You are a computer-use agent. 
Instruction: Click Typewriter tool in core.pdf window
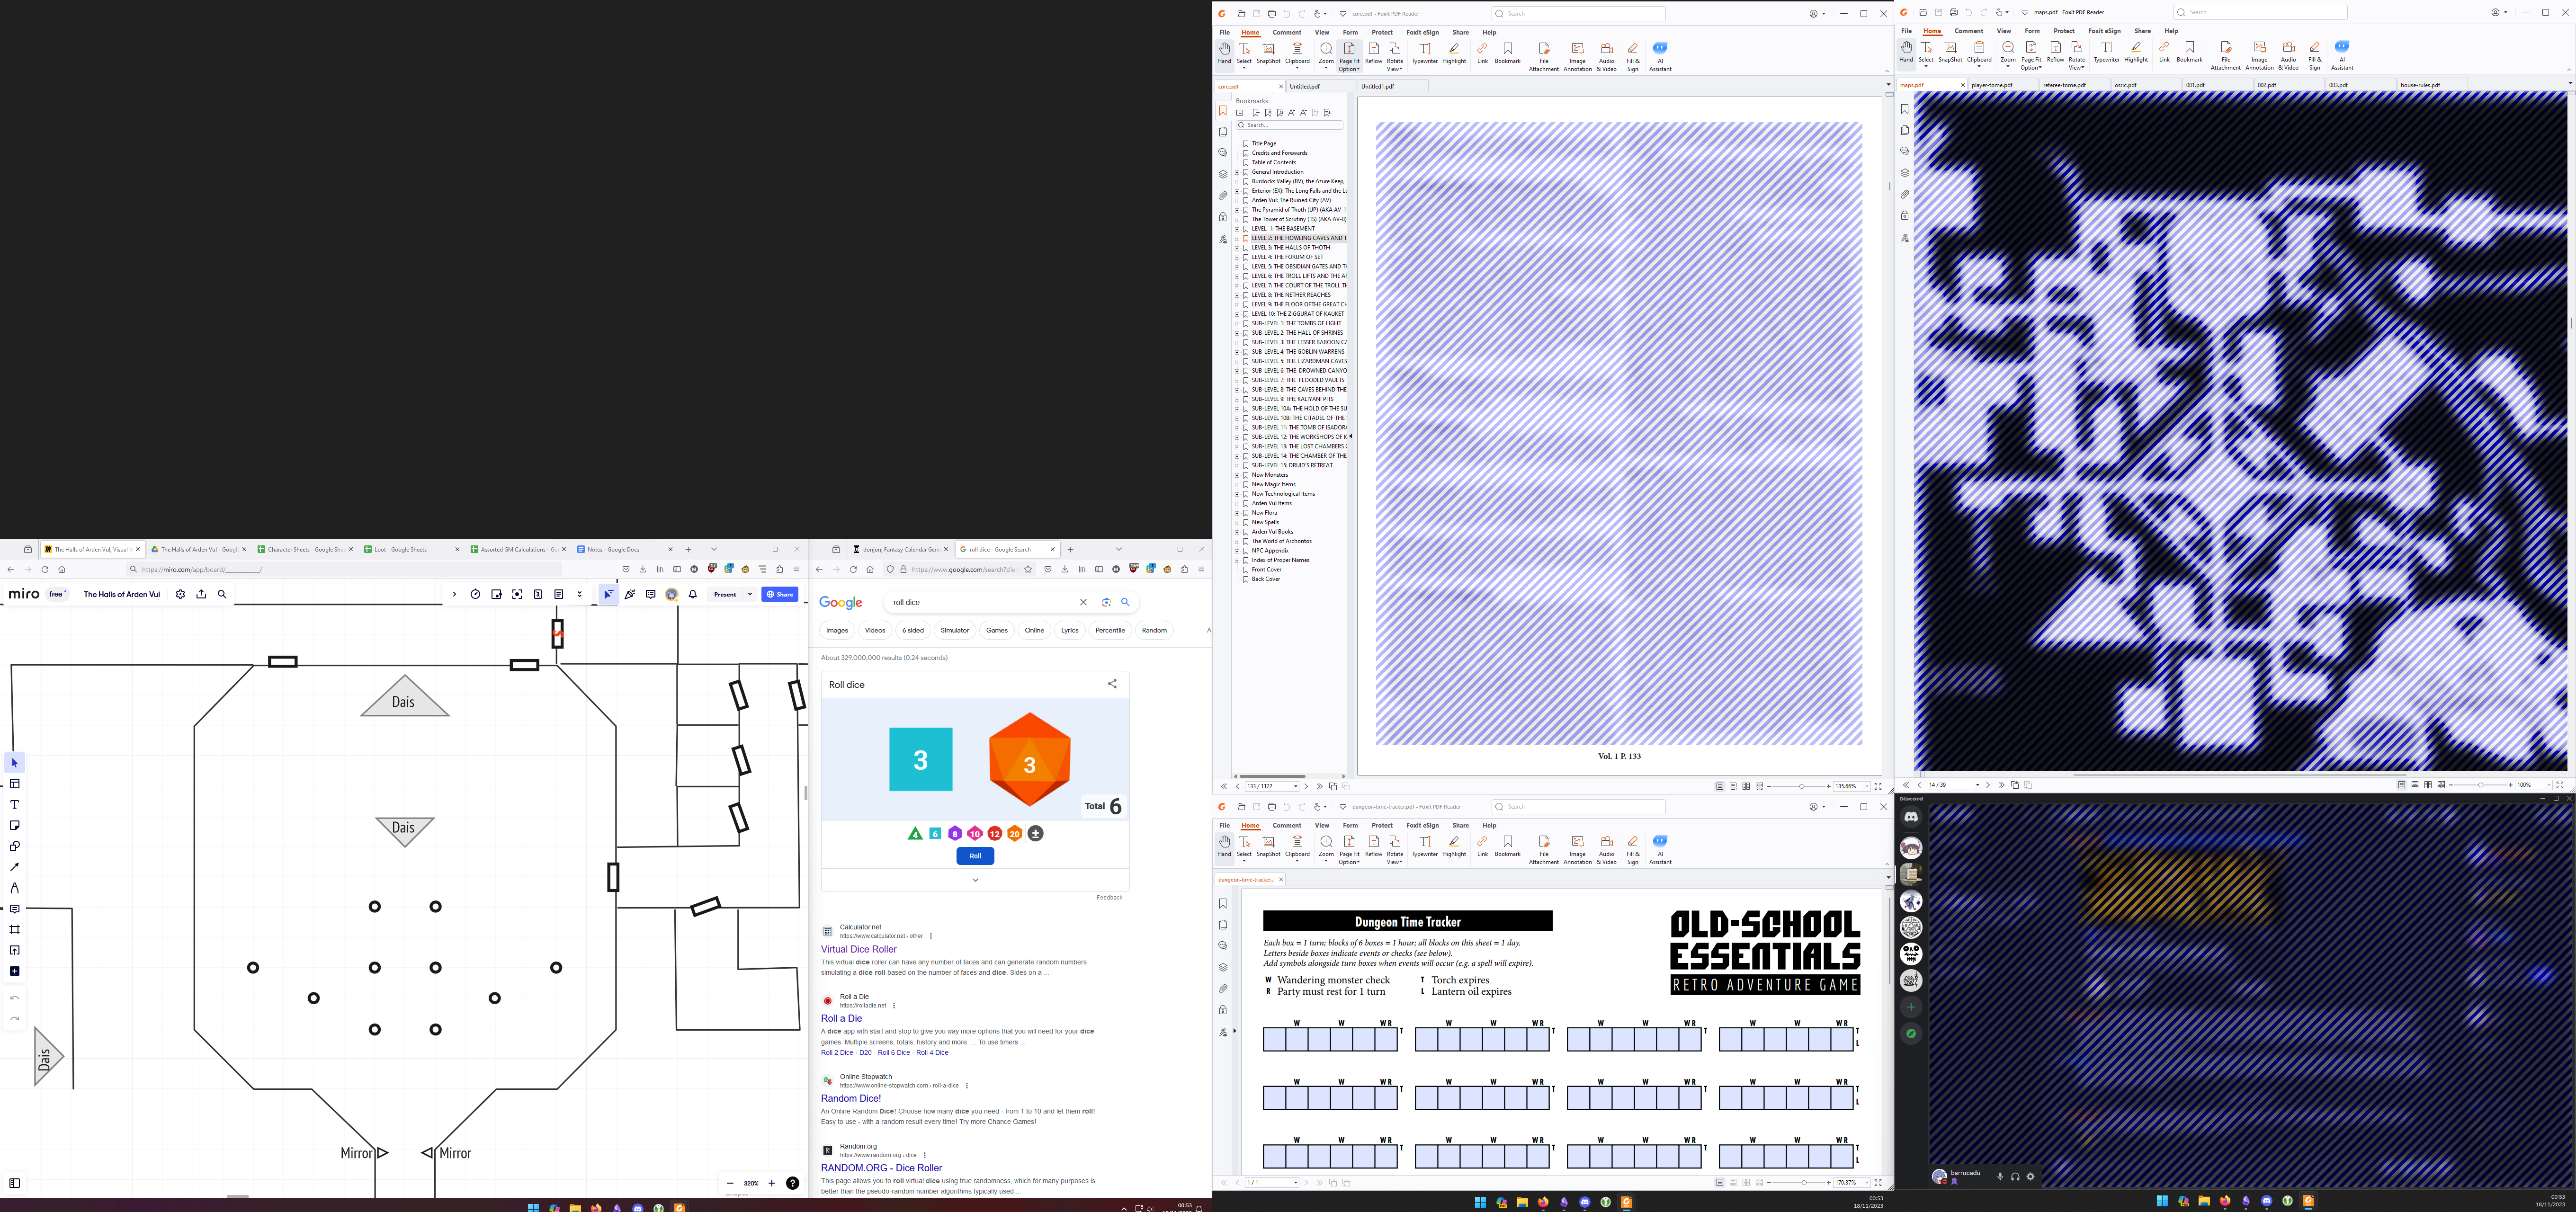[1424, 53]
